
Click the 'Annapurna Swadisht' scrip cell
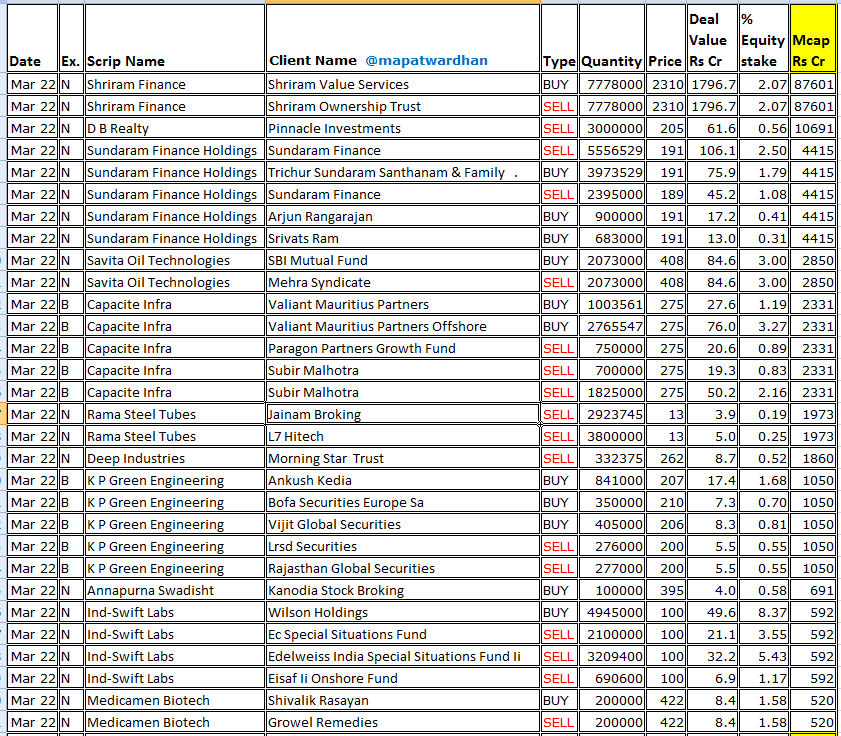pyautogui.click(x=175, y=590)
